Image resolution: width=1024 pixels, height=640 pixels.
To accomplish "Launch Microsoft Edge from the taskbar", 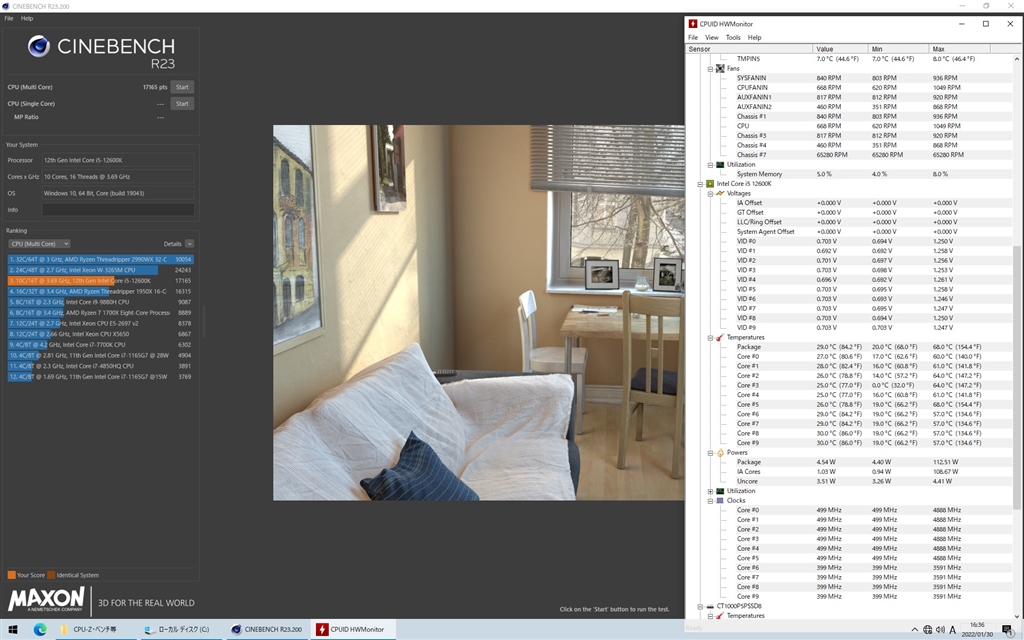I will [x=40, y=630].
